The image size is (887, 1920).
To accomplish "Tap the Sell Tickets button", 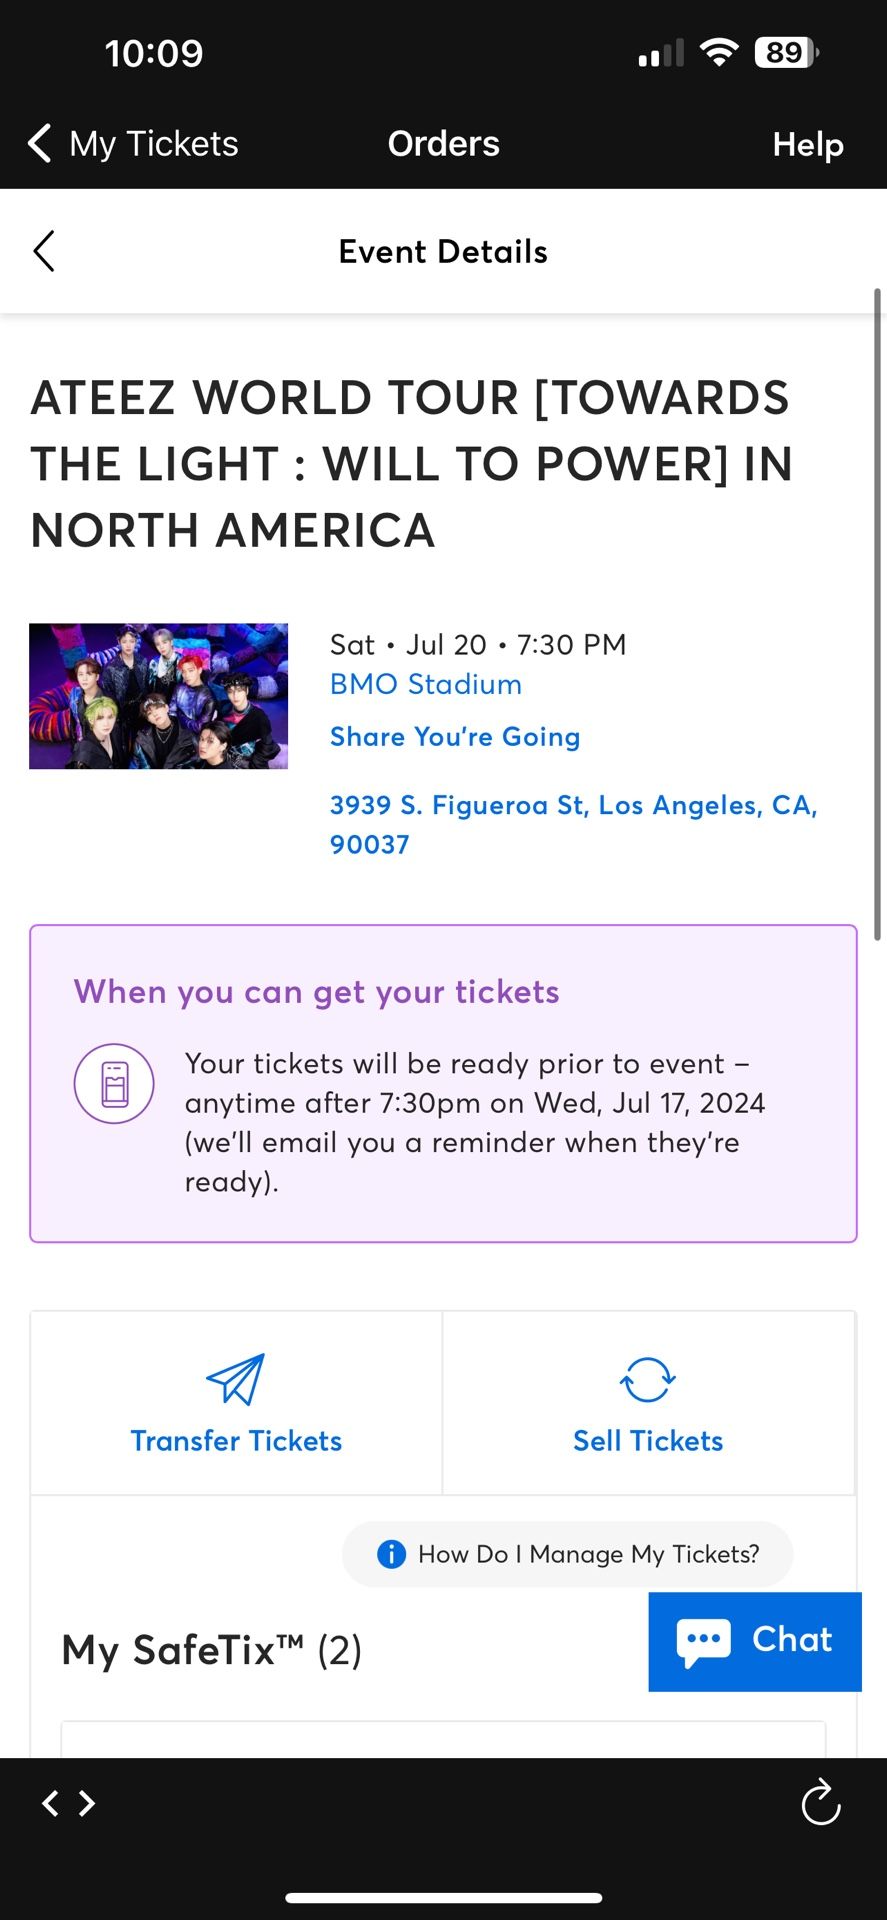I will (647, 1441).
